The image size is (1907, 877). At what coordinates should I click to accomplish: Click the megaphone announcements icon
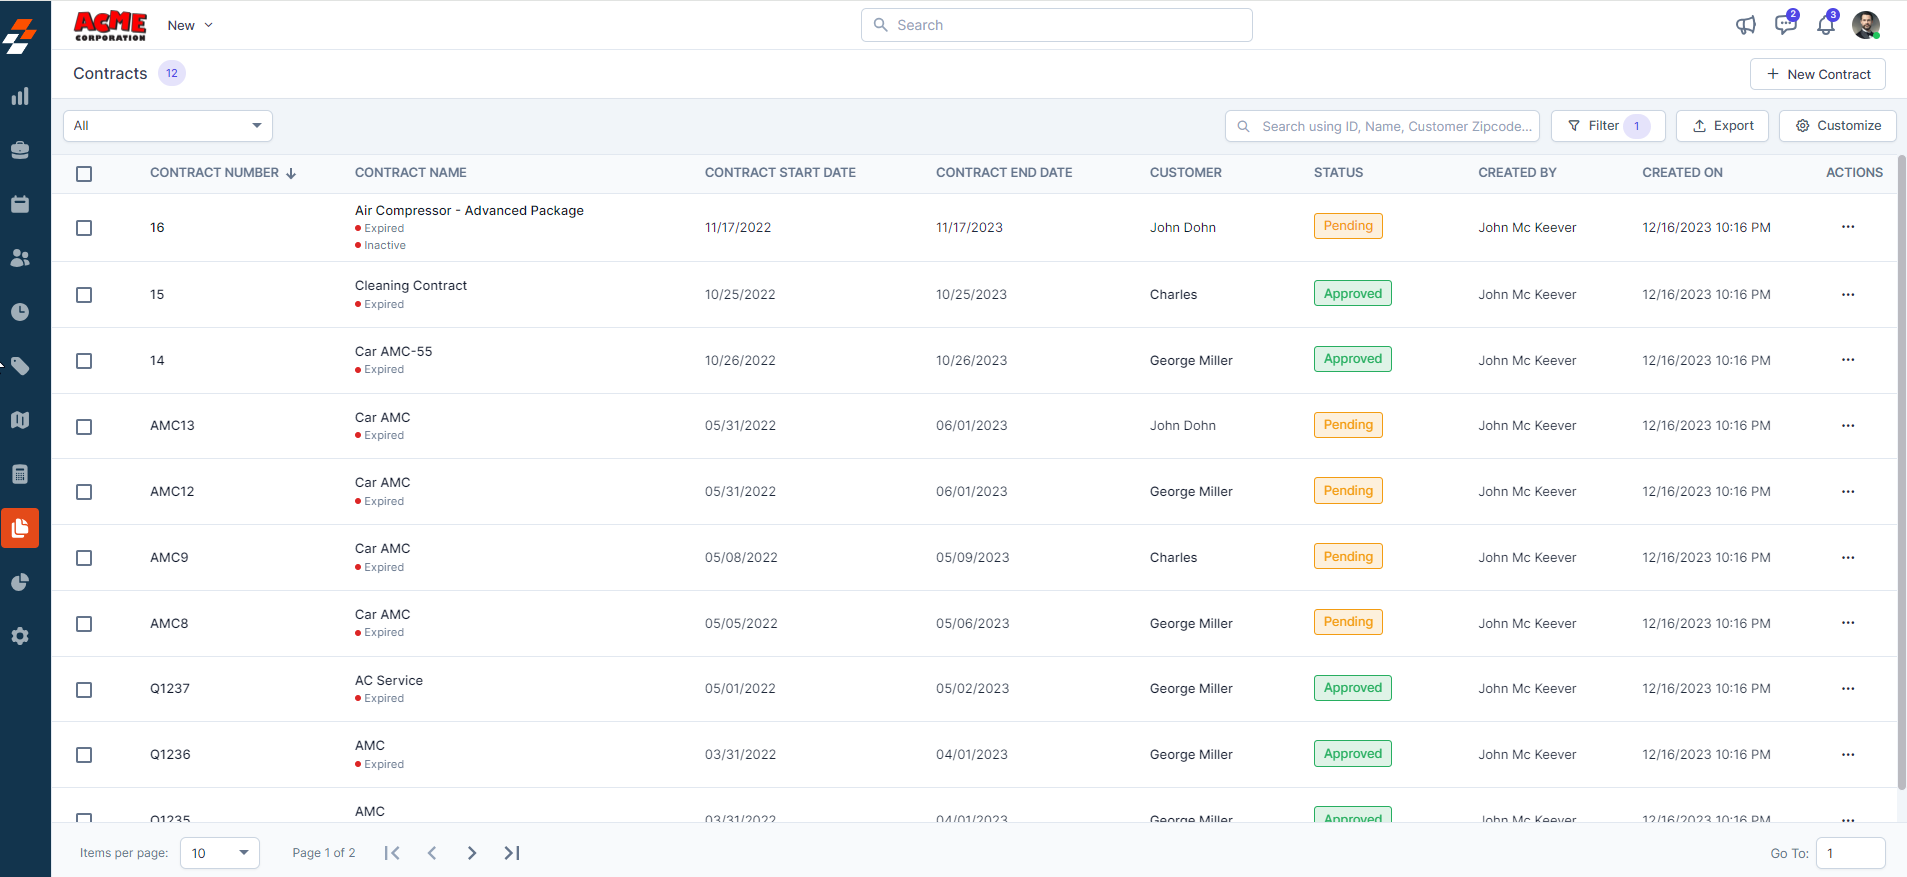coord(1745,25)
